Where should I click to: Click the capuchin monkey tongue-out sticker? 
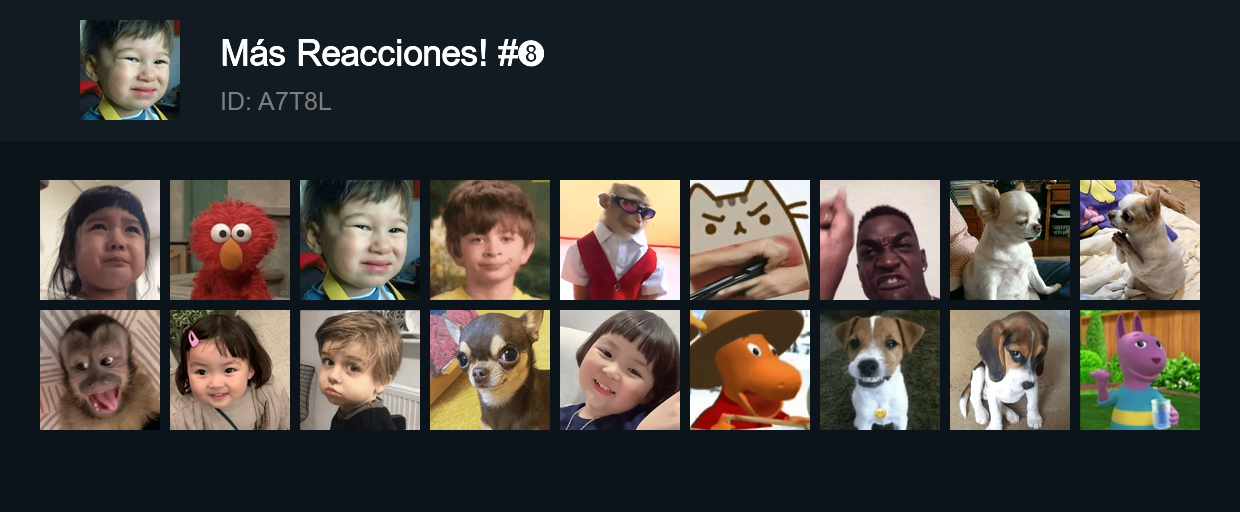(100, 370)
